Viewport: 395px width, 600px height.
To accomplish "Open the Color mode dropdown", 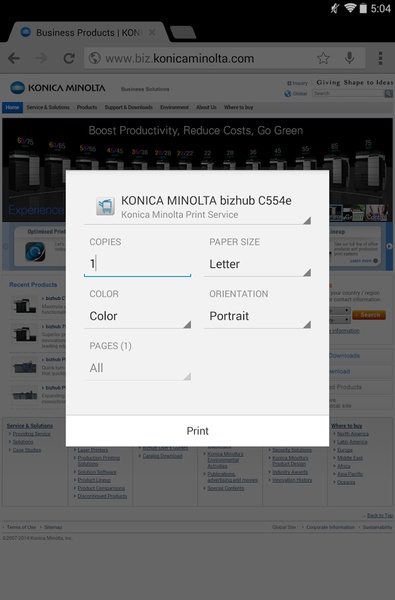I will tap(137, 316).
